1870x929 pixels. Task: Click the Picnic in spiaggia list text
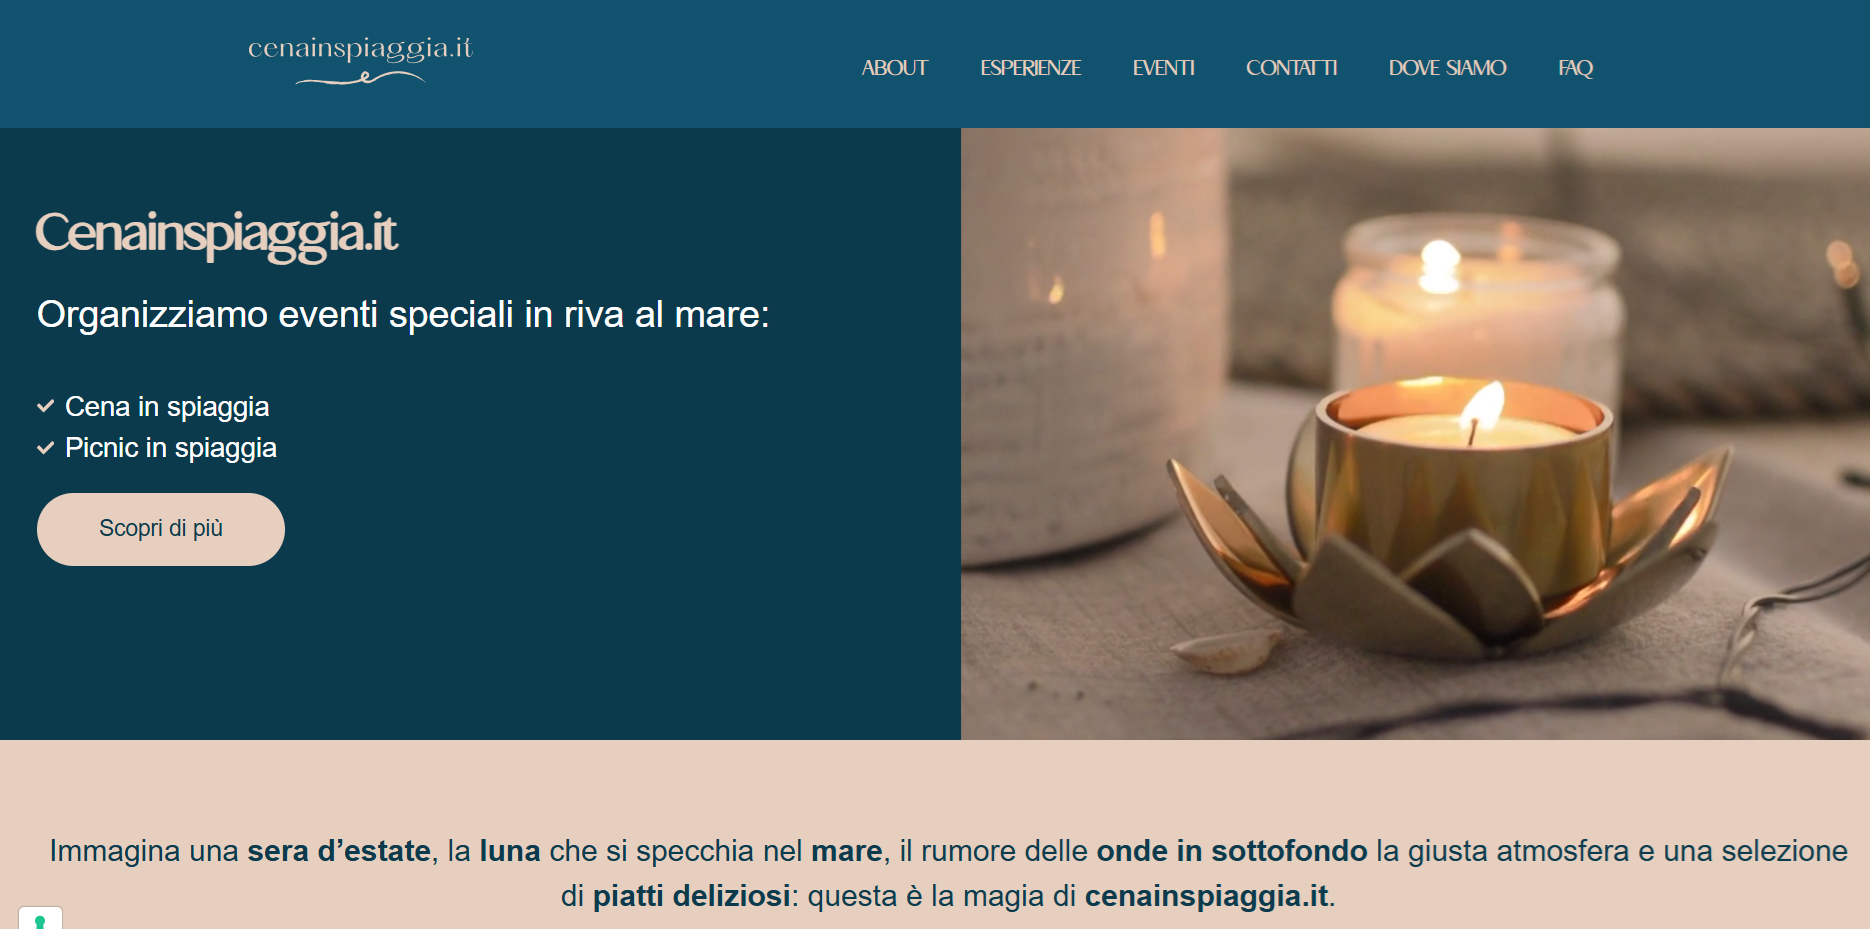[x=171, y=448]
